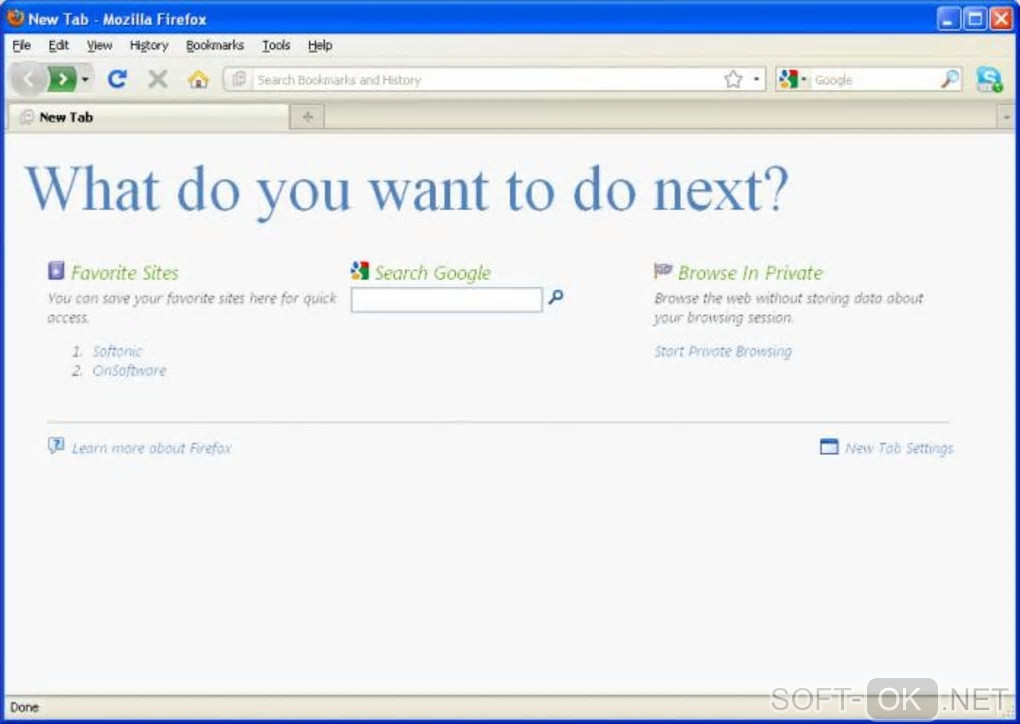
Task: Click the Browse In Private heading
Action: (x=751, y=273)
